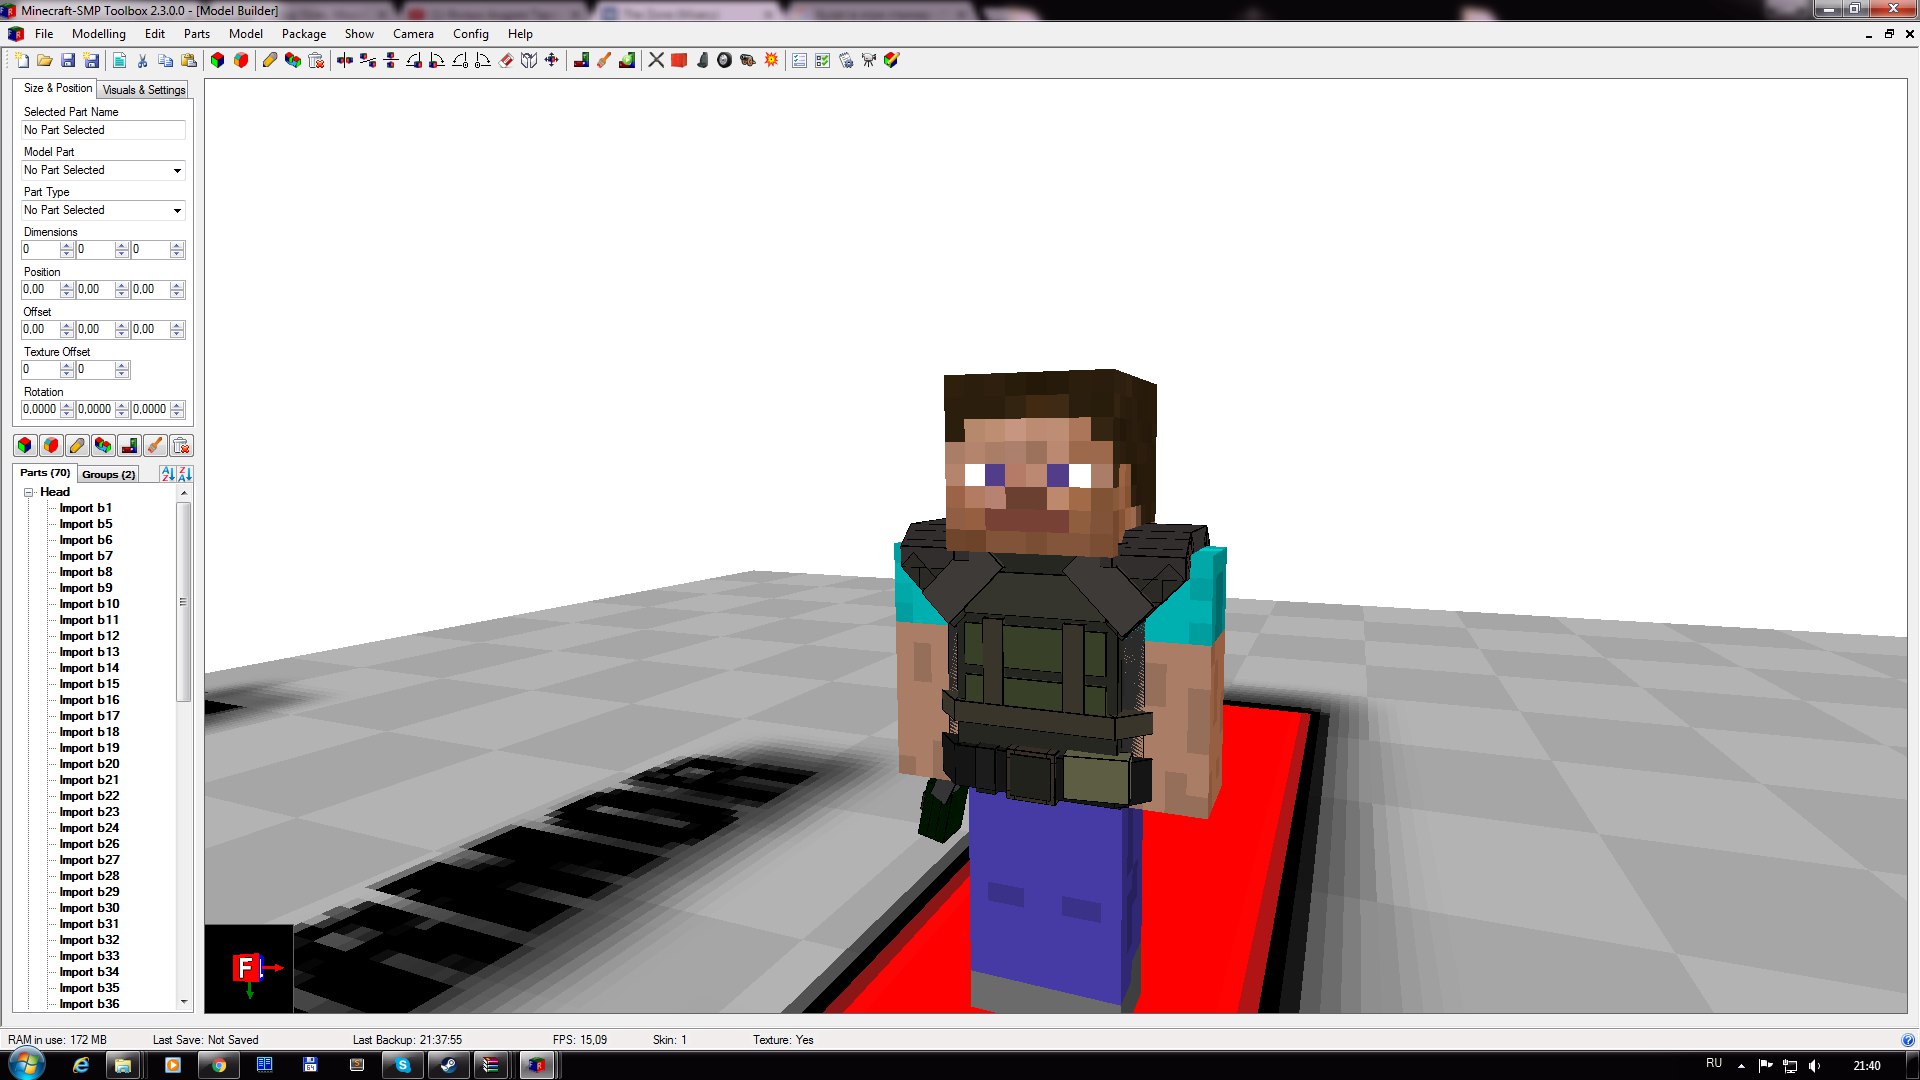Click the add cylinder shape button above parts list

click(x=51, y=446)
